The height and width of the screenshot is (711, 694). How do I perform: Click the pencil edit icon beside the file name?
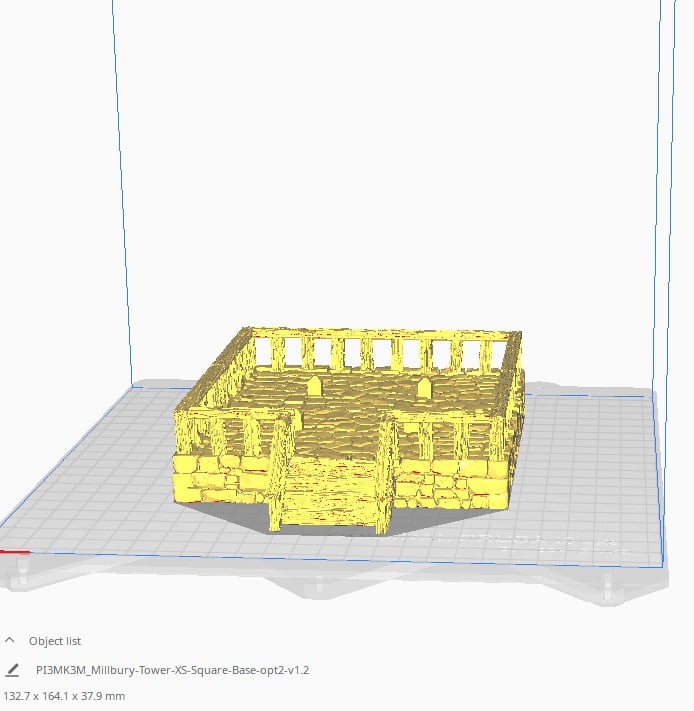[x=12, y=670]
